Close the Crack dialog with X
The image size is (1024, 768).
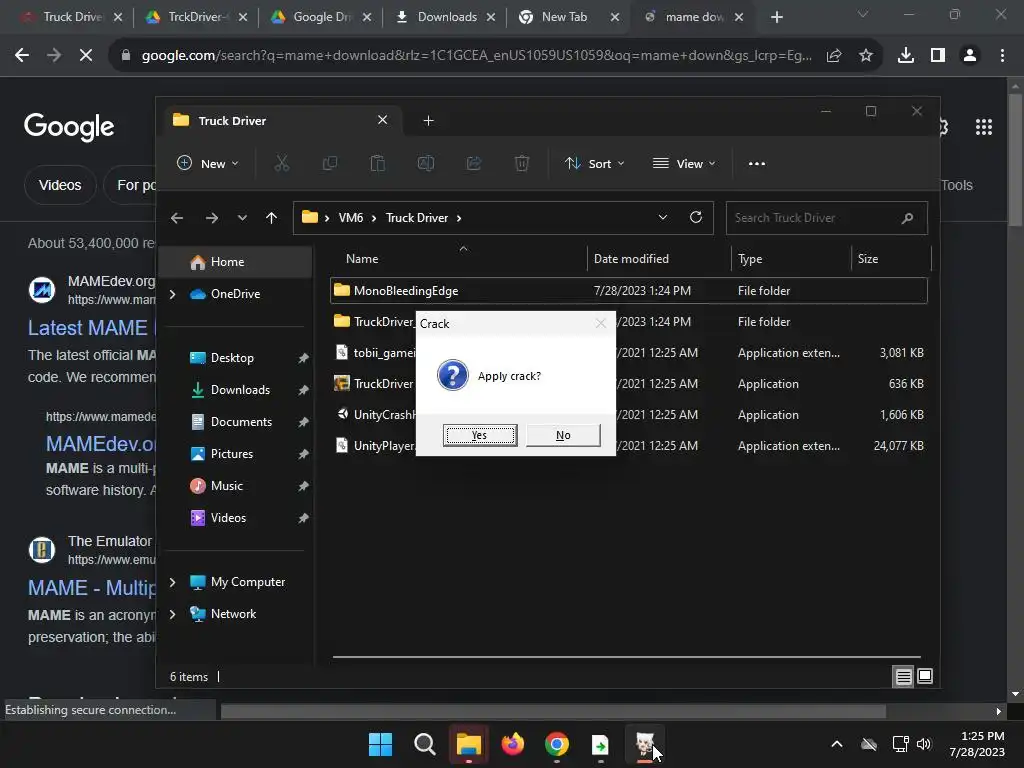[601, 323]
